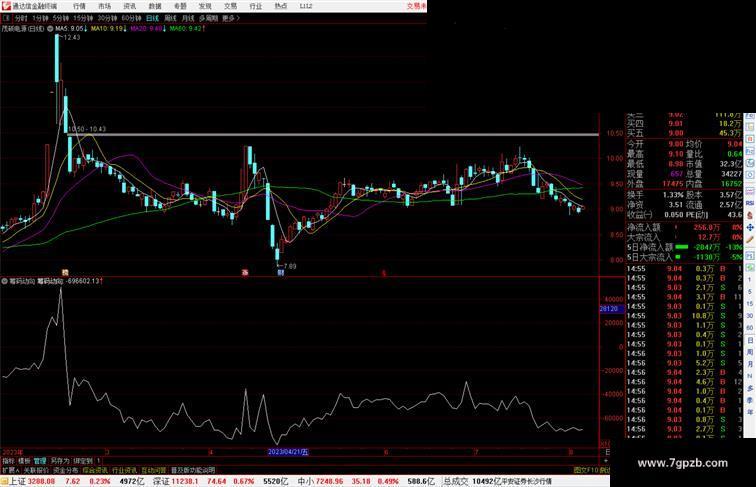The width and height of the screenshot is (756, 487).
Task: Click the clock icon in the right sidebar
Action: [750, 175]
